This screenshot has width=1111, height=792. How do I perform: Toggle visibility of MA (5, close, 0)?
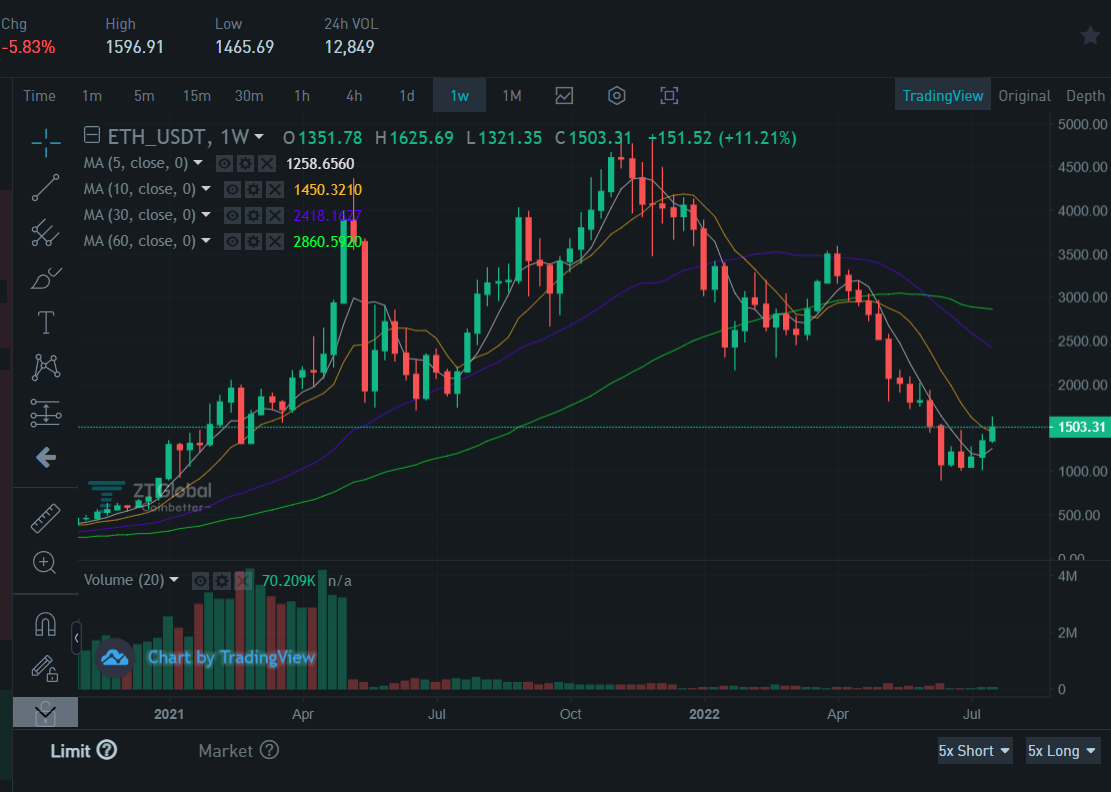tap(224, 163)
